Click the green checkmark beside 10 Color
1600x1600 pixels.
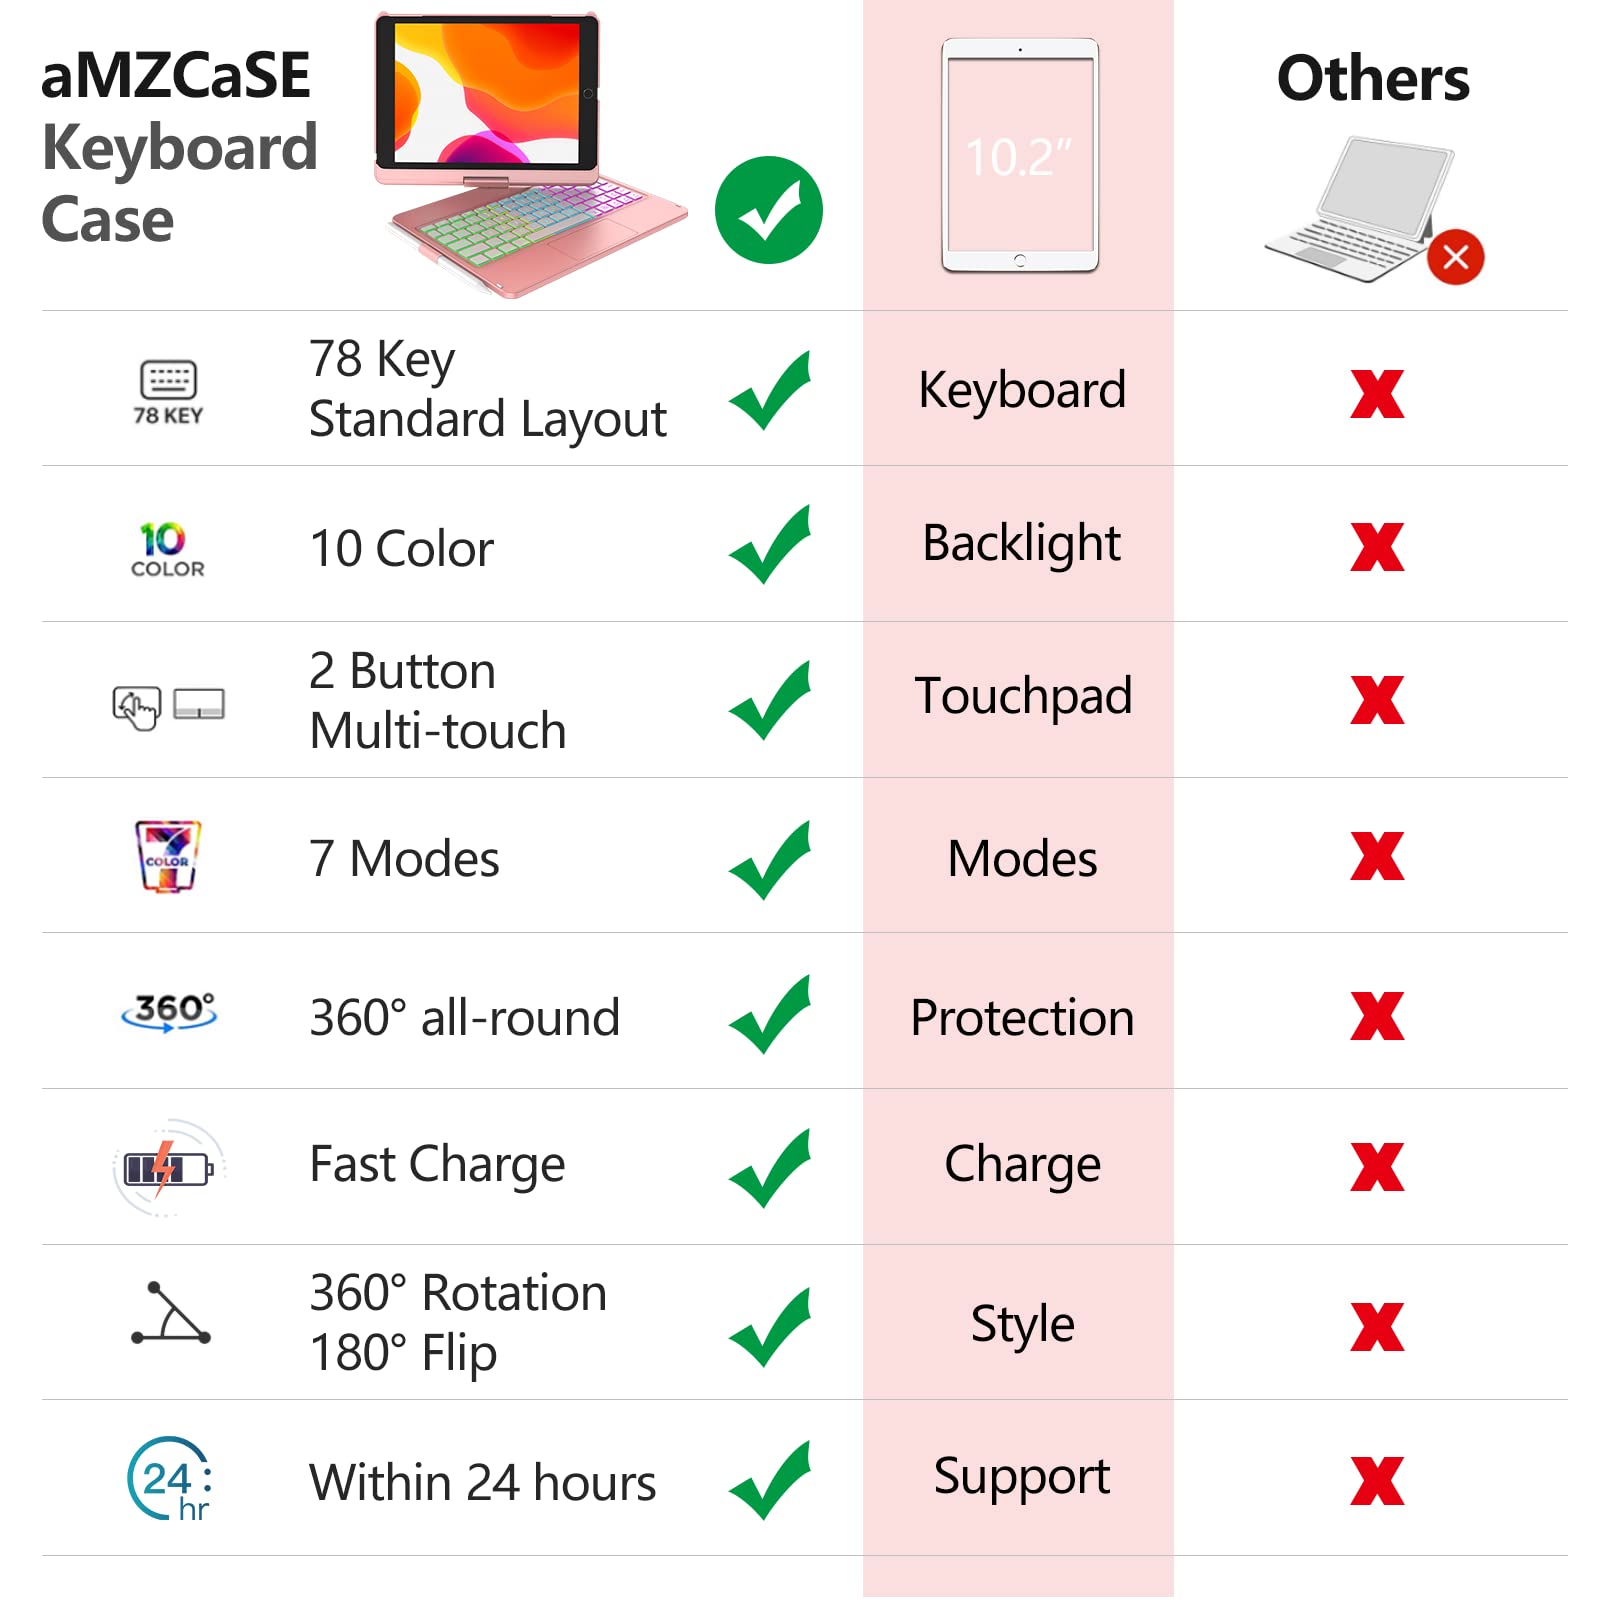tap(769, 546)
